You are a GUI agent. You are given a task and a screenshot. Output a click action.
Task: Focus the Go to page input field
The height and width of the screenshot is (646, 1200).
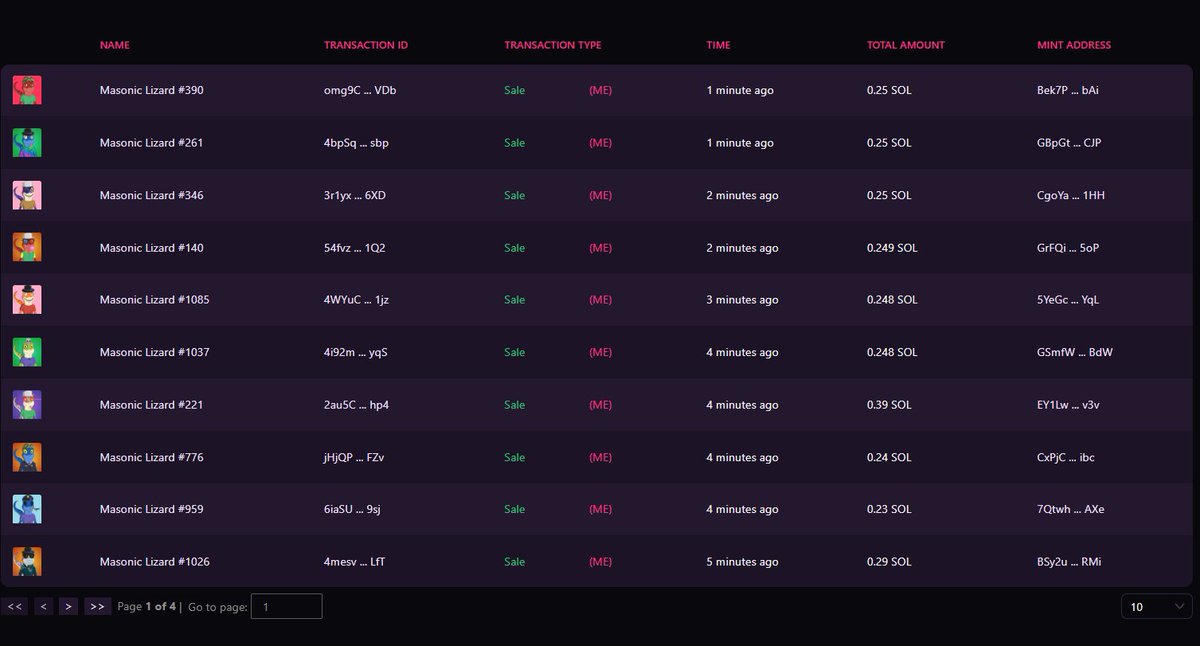coord(286,606)
